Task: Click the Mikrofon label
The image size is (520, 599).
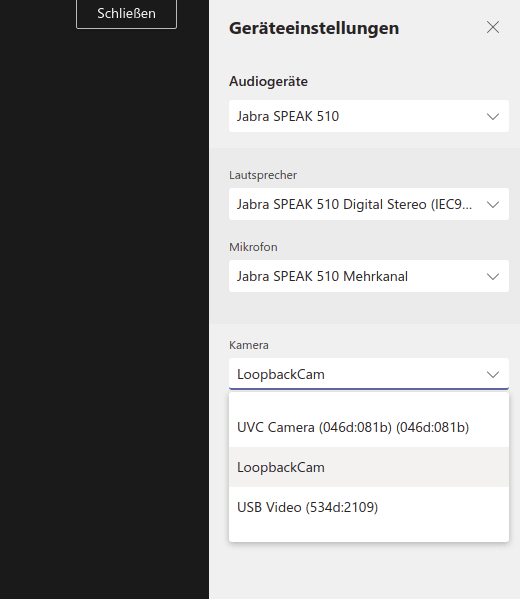Action: pyautogui.click(x=253, y=247)
